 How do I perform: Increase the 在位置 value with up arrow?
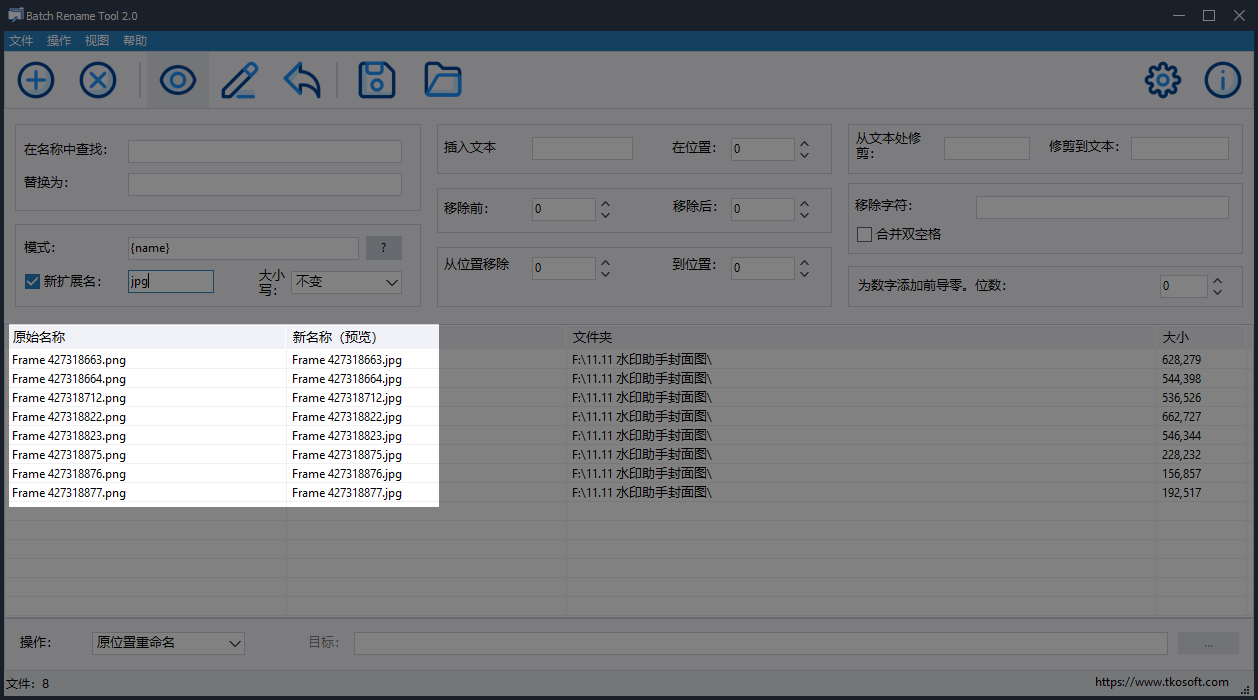tap(804, 144)
